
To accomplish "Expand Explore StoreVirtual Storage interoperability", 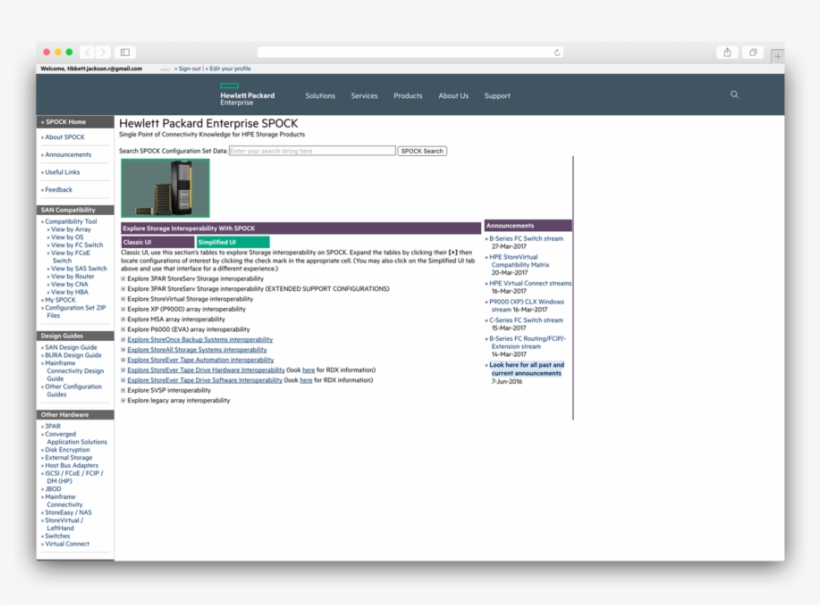I will pos(123,299).
